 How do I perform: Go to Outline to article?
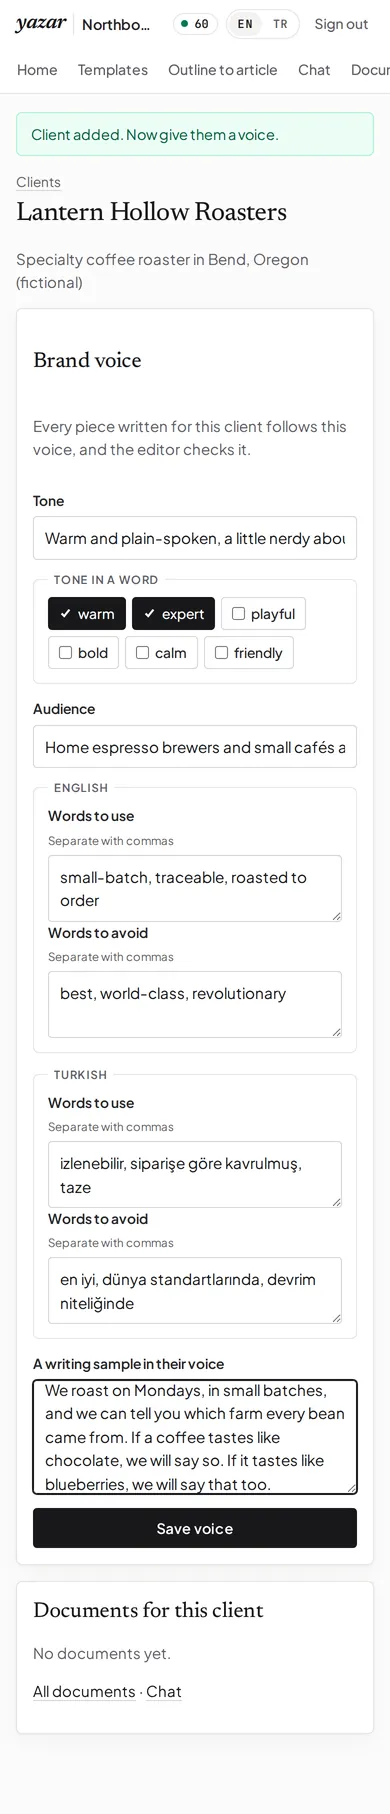point(223,70)
